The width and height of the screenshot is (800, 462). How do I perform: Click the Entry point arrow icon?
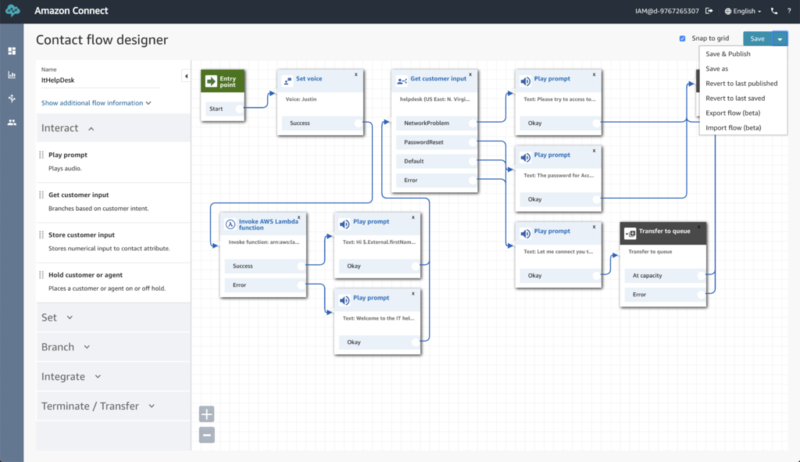pyautogui.click(x=211, y=82)
